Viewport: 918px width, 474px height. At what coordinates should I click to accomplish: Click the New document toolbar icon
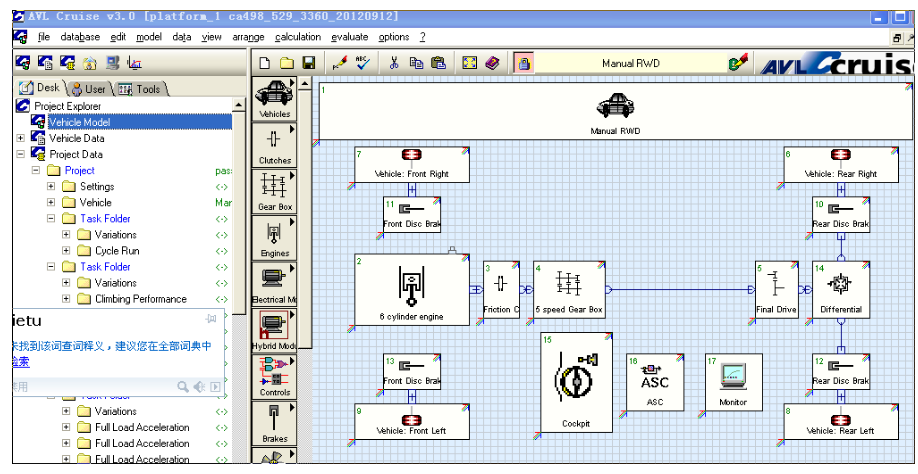(x=265, y=63)
